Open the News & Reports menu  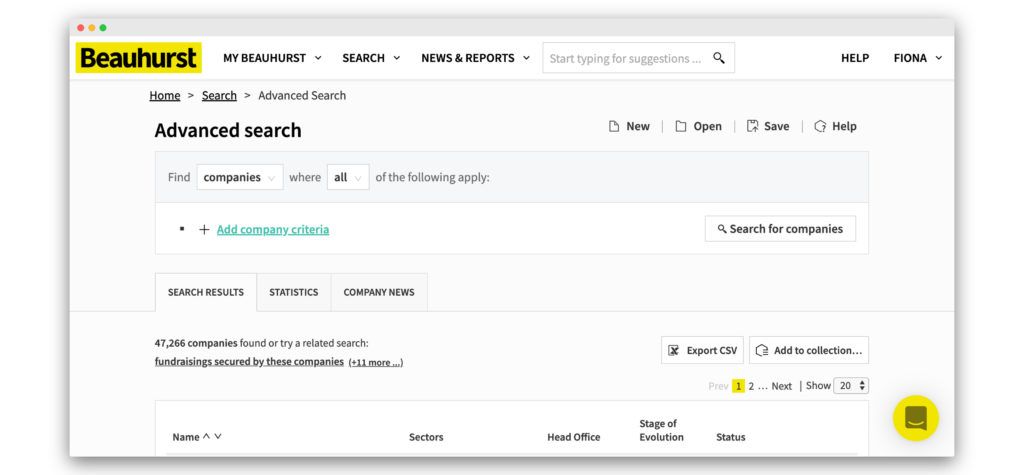[x=476, y=58]
